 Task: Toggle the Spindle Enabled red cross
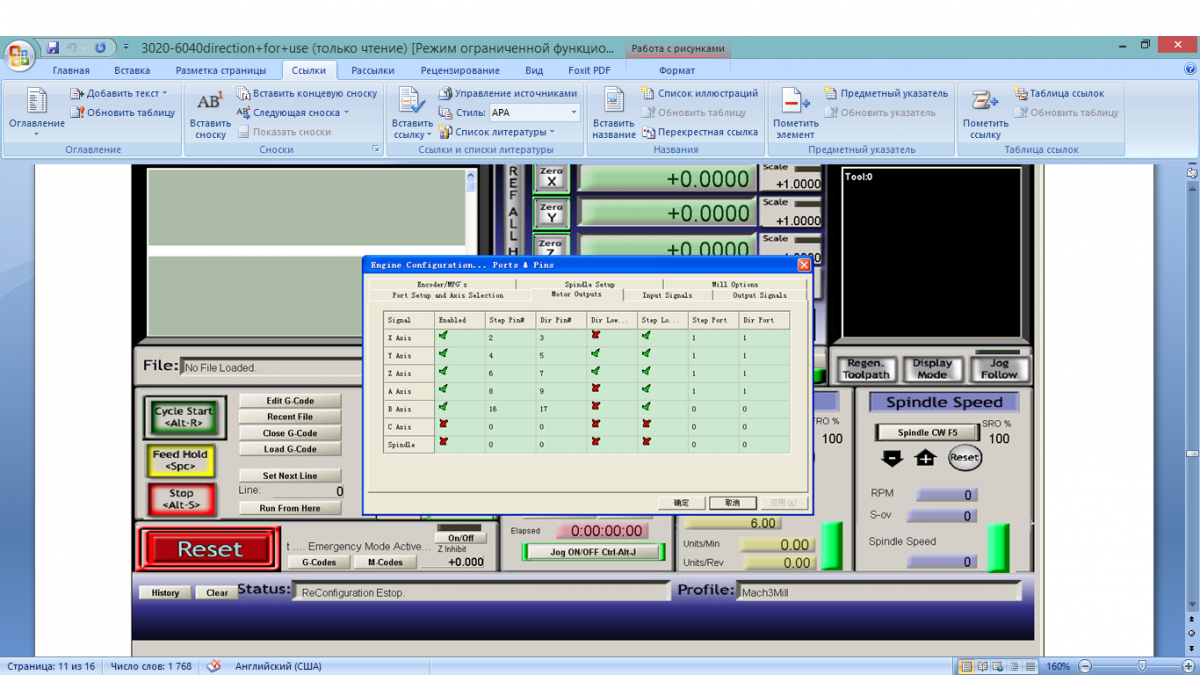(x=443, y=442)
